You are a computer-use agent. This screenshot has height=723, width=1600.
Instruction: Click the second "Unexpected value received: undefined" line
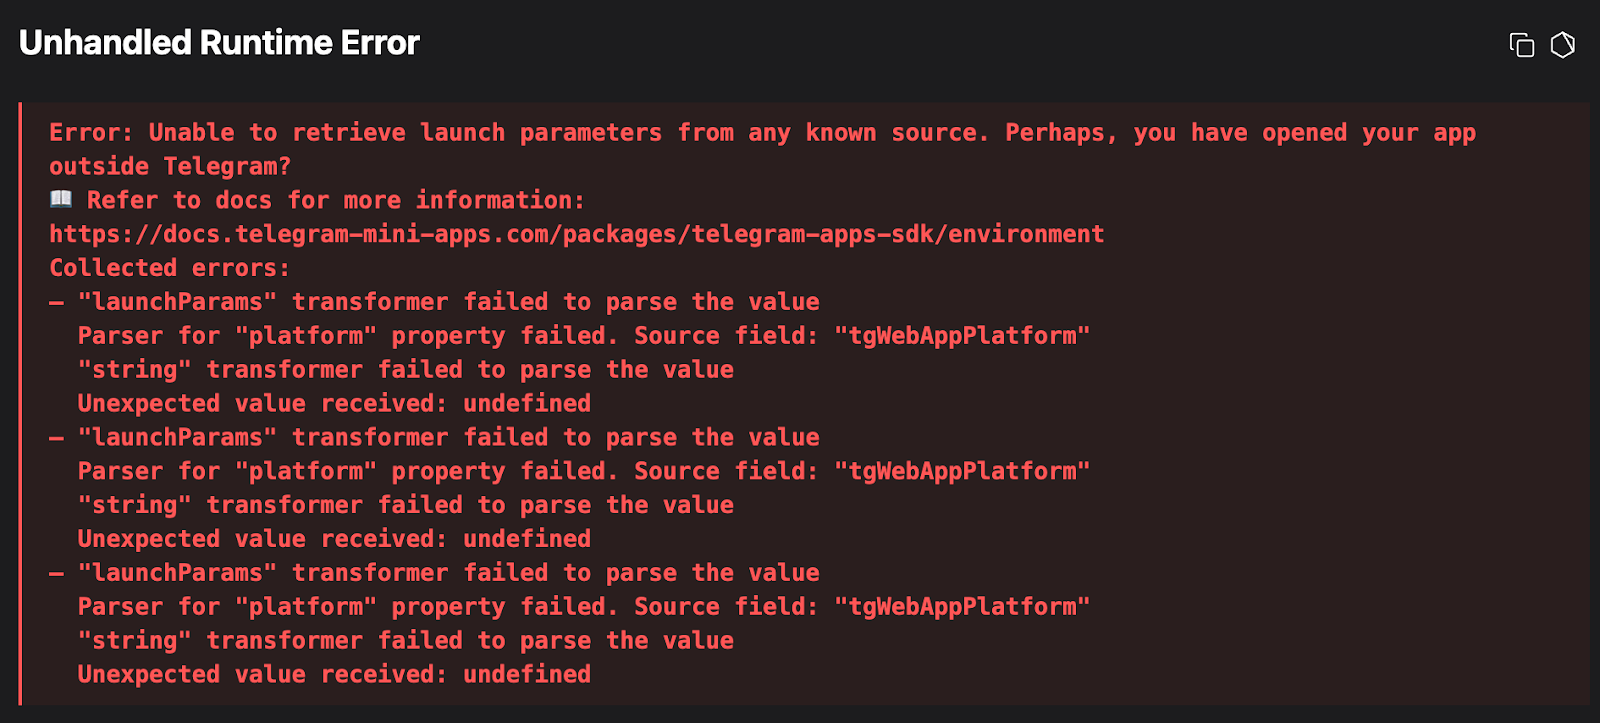(x=334, y=539)
